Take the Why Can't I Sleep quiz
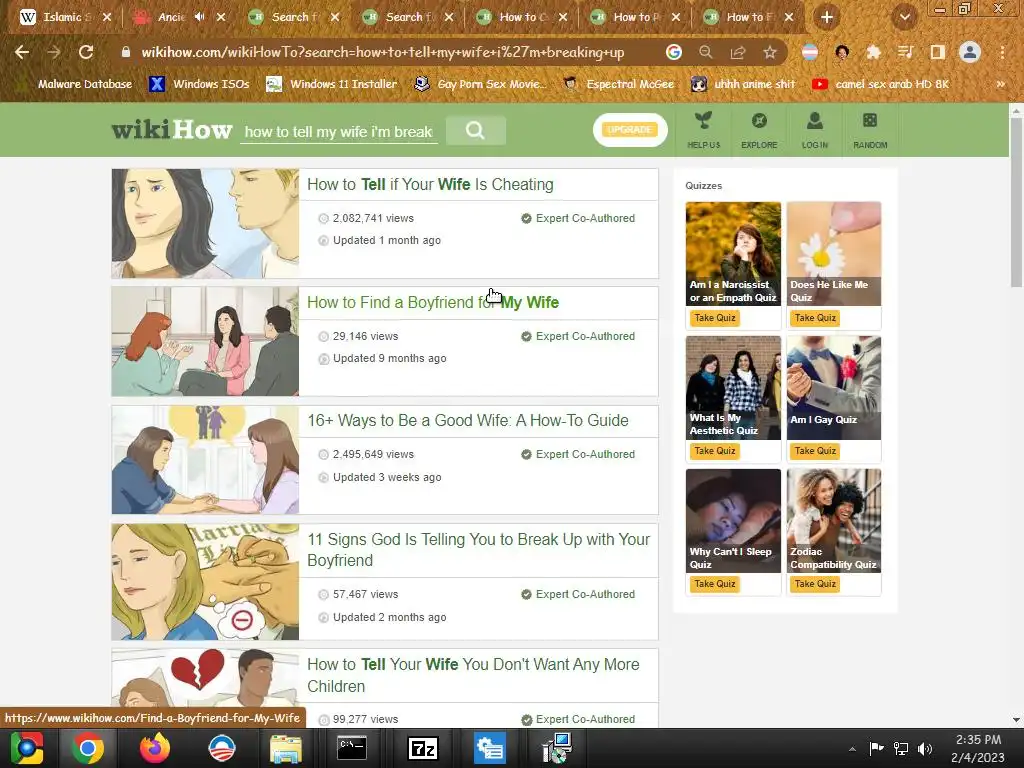 pyautogui.click(x=714, y=584)
